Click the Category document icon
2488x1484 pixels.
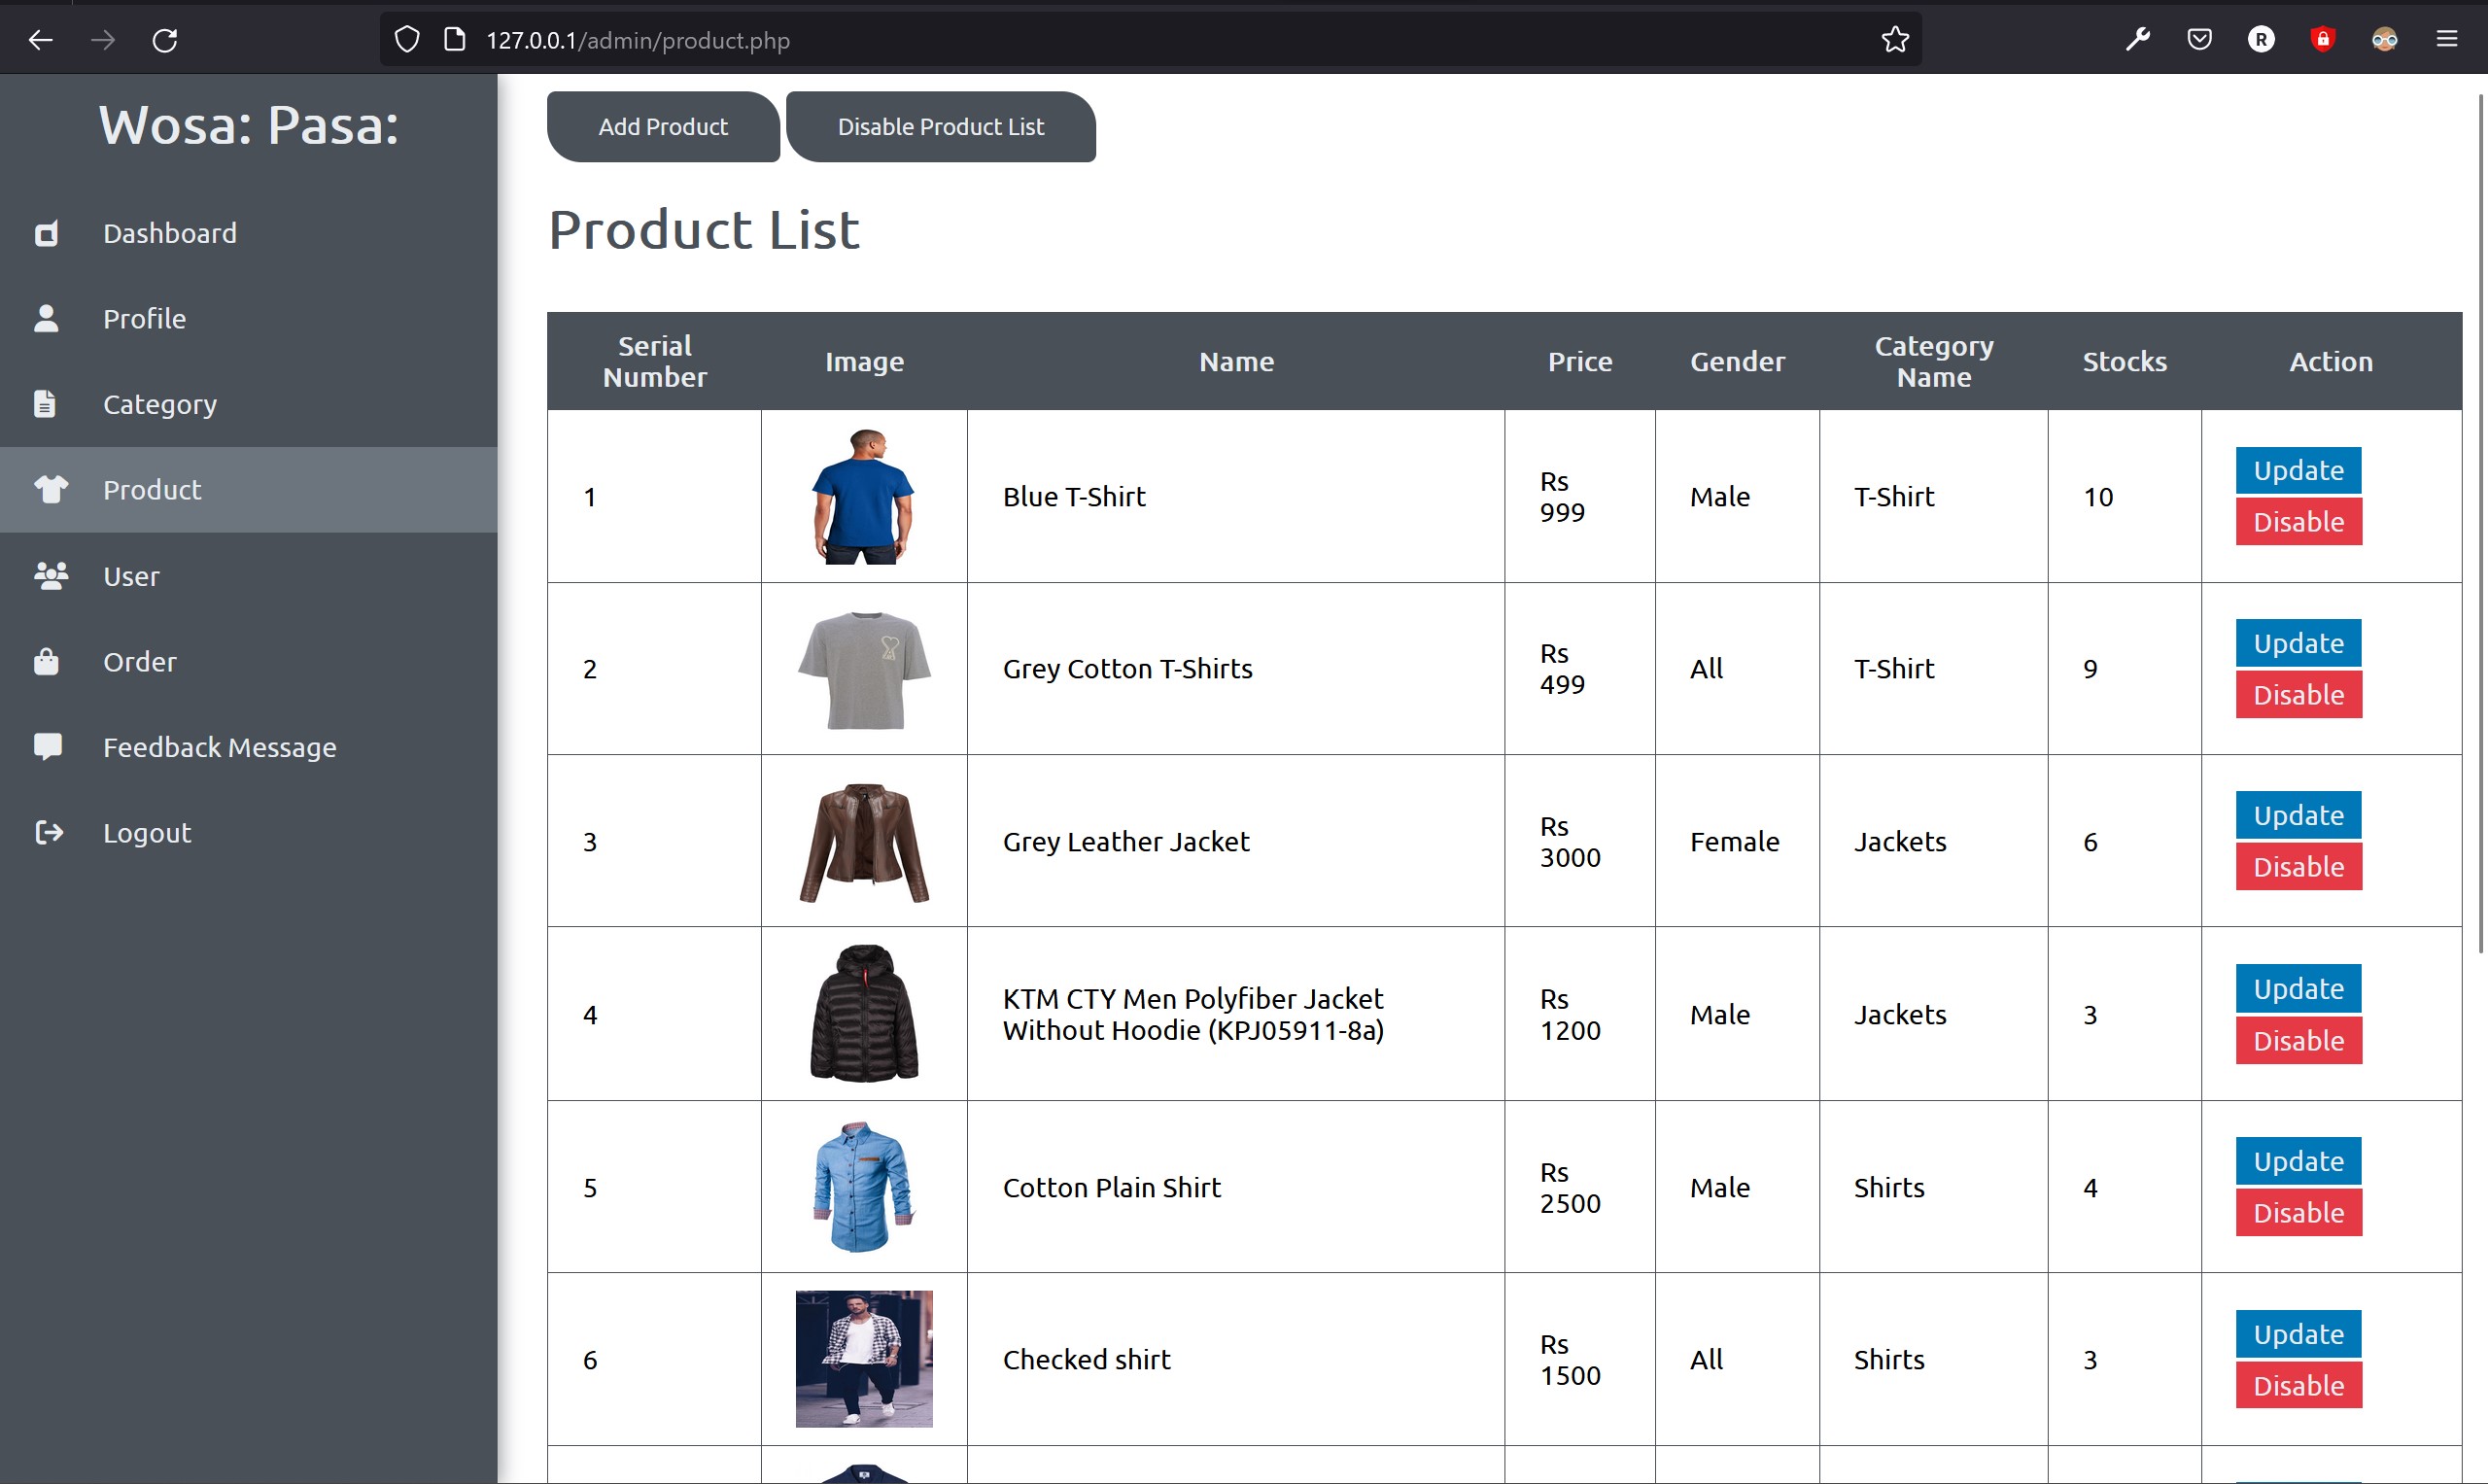click(44, 404)
